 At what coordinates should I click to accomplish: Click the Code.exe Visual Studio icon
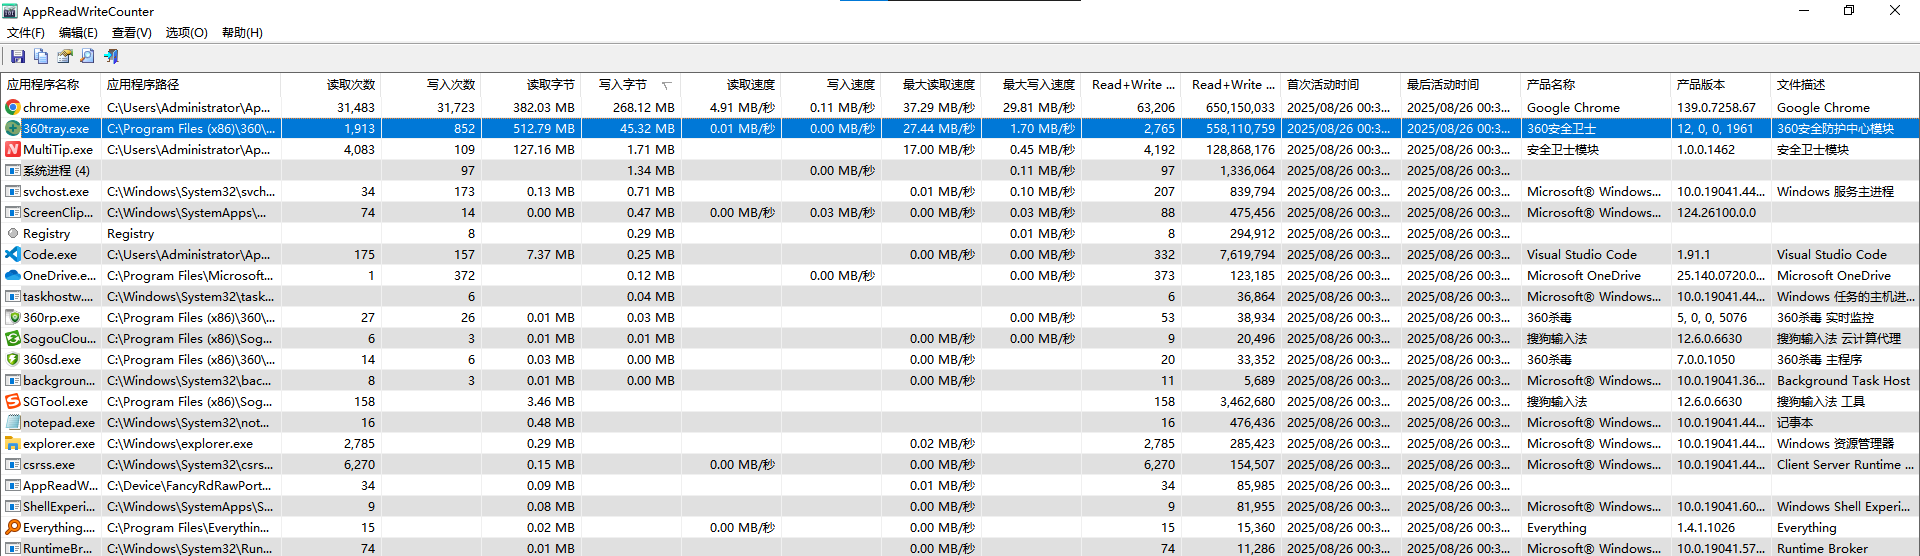[13, 254]
